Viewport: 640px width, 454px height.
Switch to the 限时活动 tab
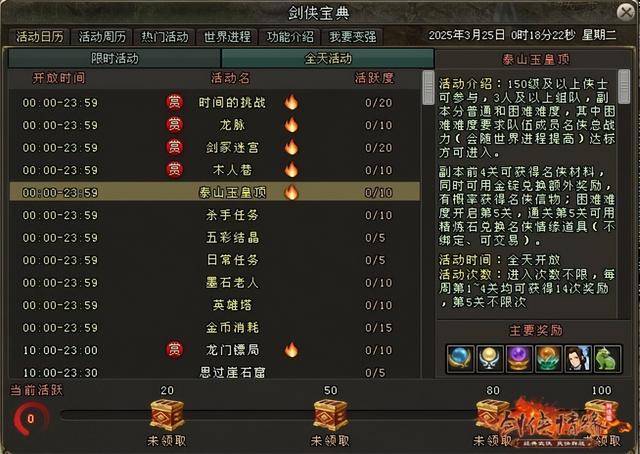click(115, 58)
